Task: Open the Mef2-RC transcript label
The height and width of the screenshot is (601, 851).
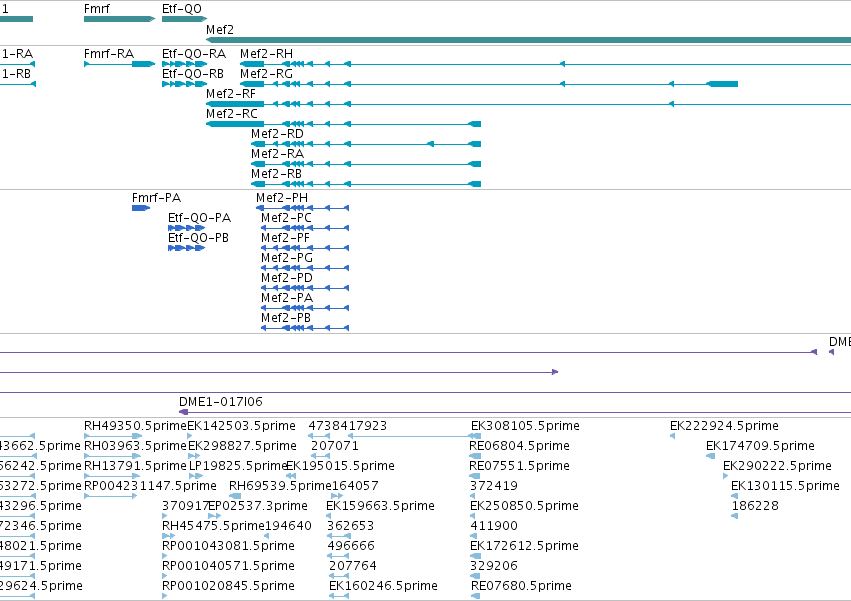Action: point(232,114)
